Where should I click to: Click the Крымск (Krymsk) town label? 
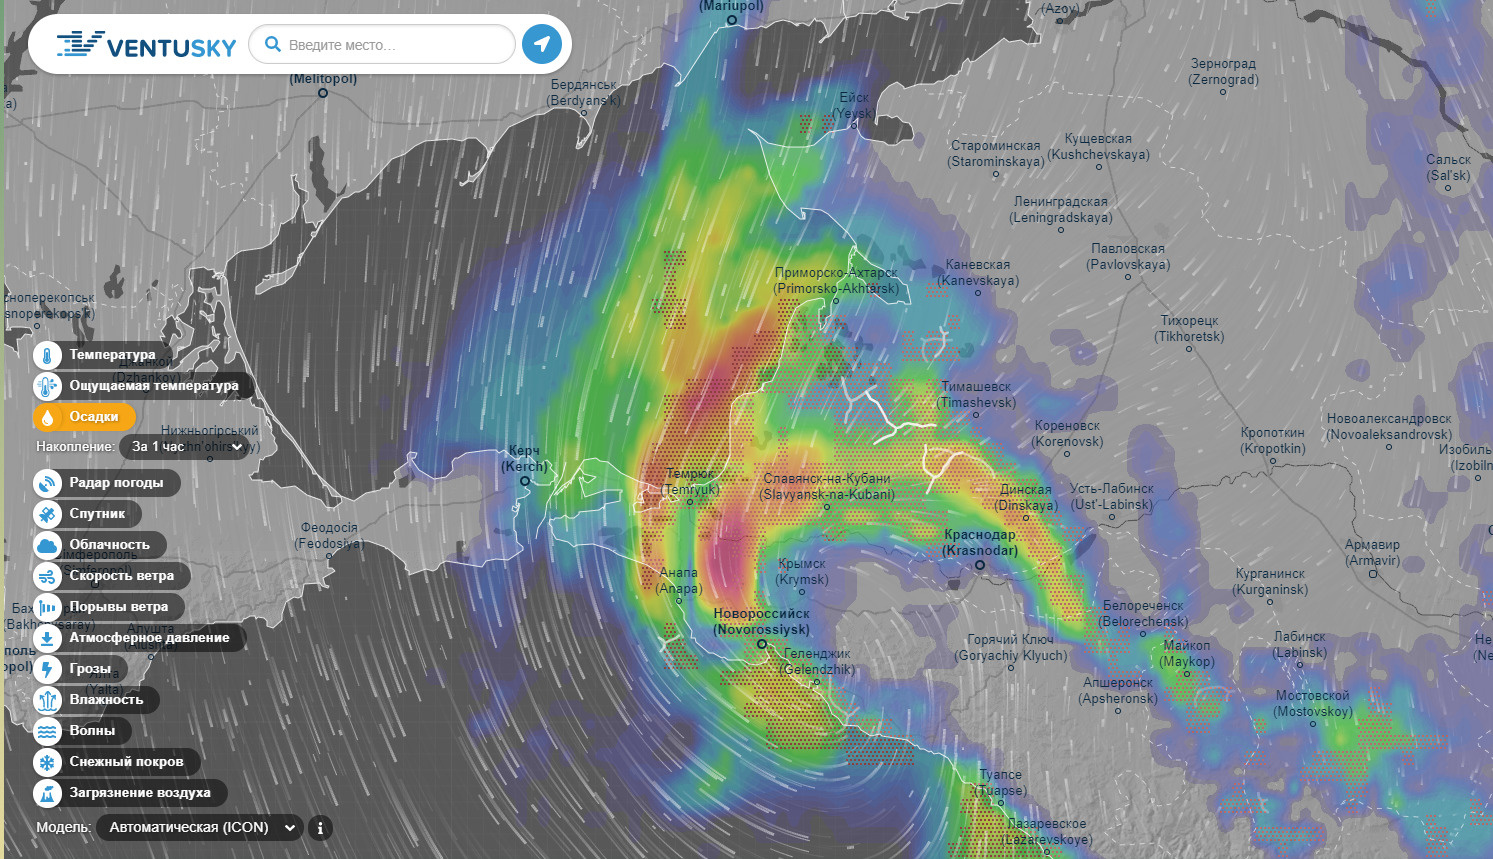coord(802,571)
